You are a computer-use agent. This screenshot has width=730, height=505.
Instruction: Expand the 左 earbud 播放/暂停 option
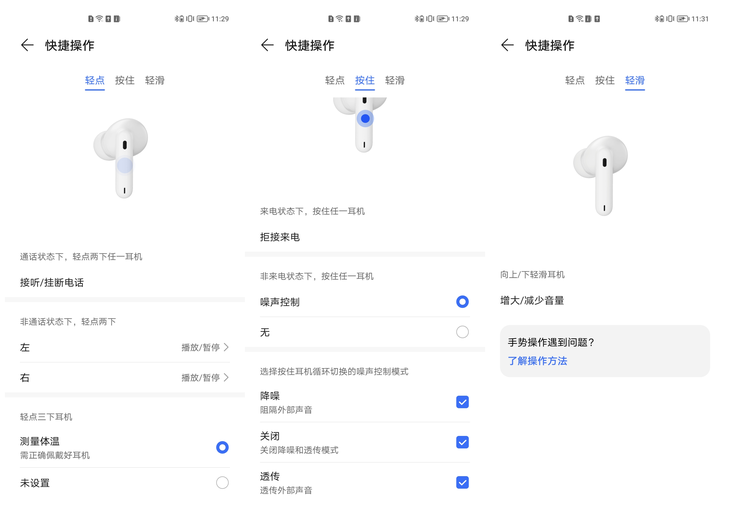coord(205,347)
